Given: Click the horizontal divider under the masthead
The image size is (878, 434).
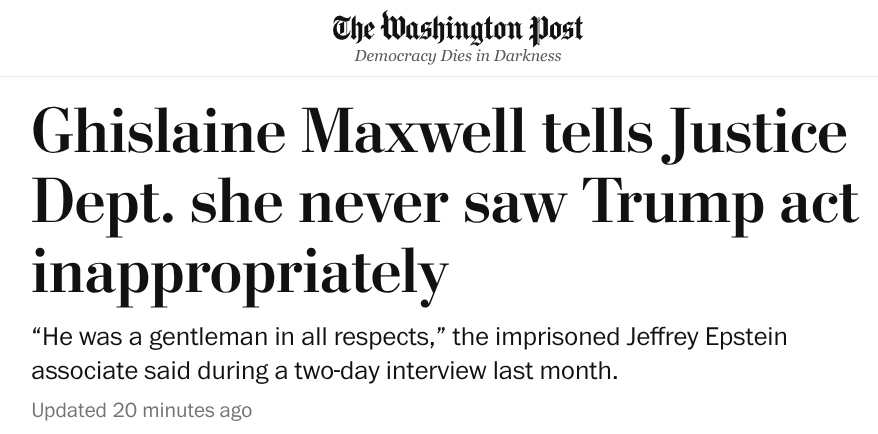Looking at the screenshot, I should pos(439,76).
